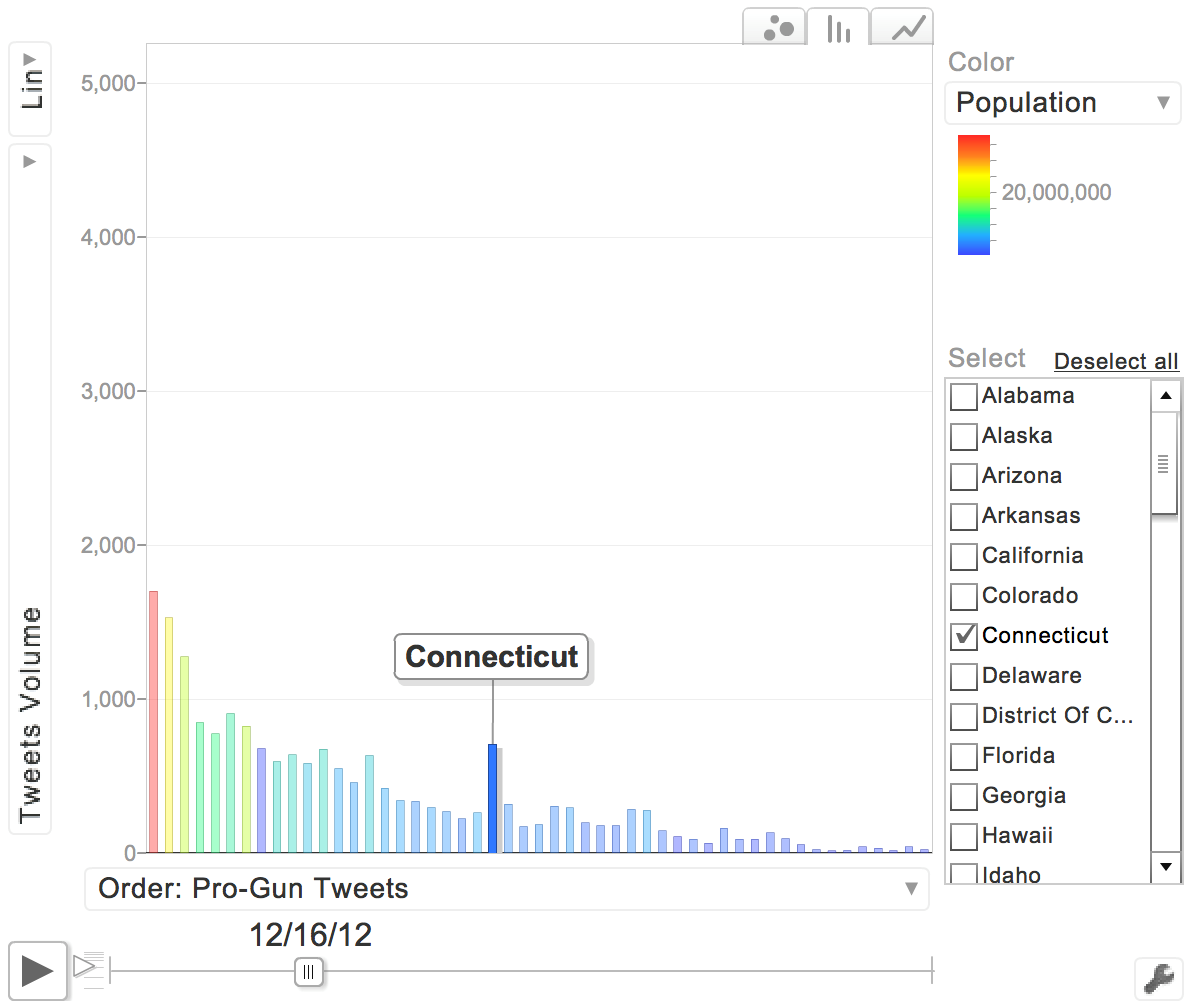Open the Tweets Volume axis selector
This screenshot has height=1007, width=1196.
click(30, 490)
